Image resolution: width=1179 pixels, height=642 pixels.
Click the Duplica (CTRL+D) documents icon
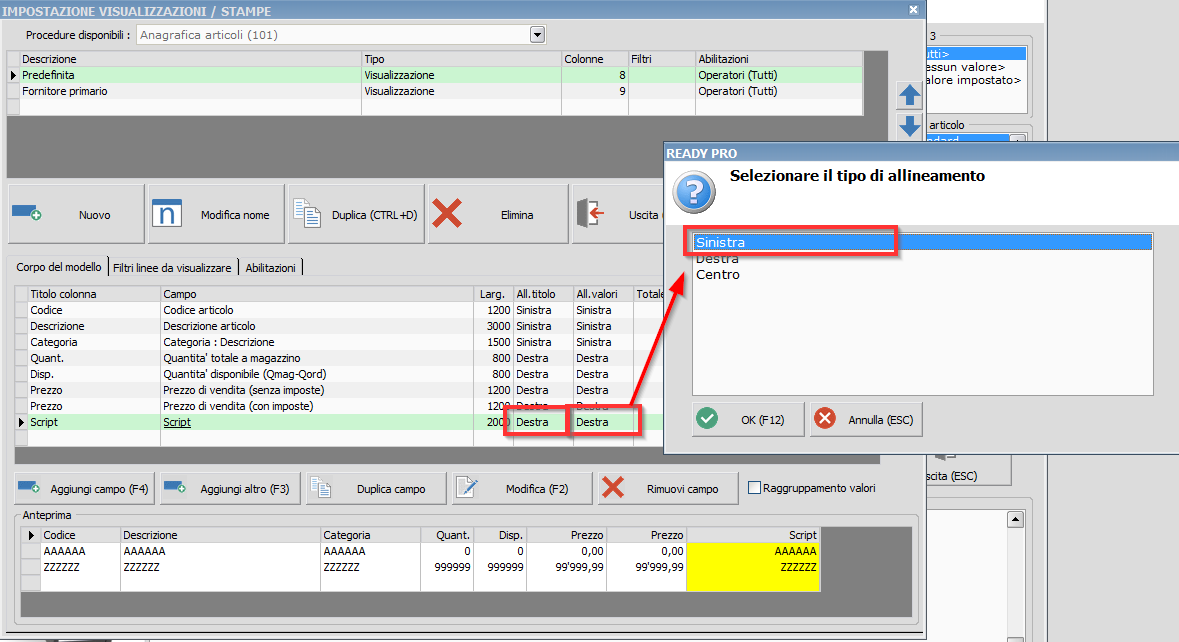[307, 213]
